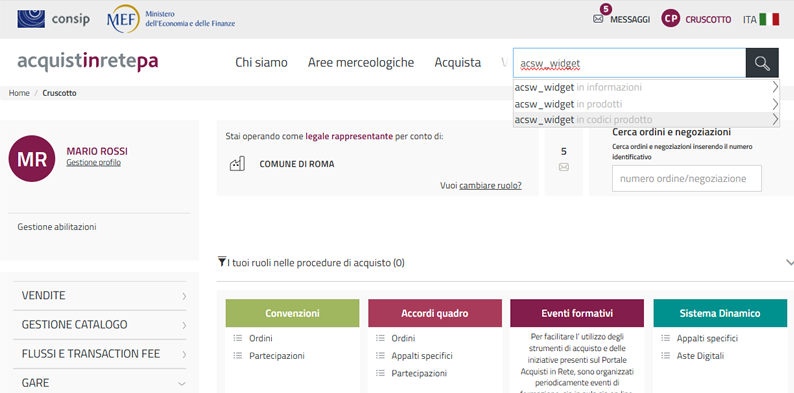Click the numero ordine/negoziazione input field
Screen dimensions: 794x393
click(687, 178)
